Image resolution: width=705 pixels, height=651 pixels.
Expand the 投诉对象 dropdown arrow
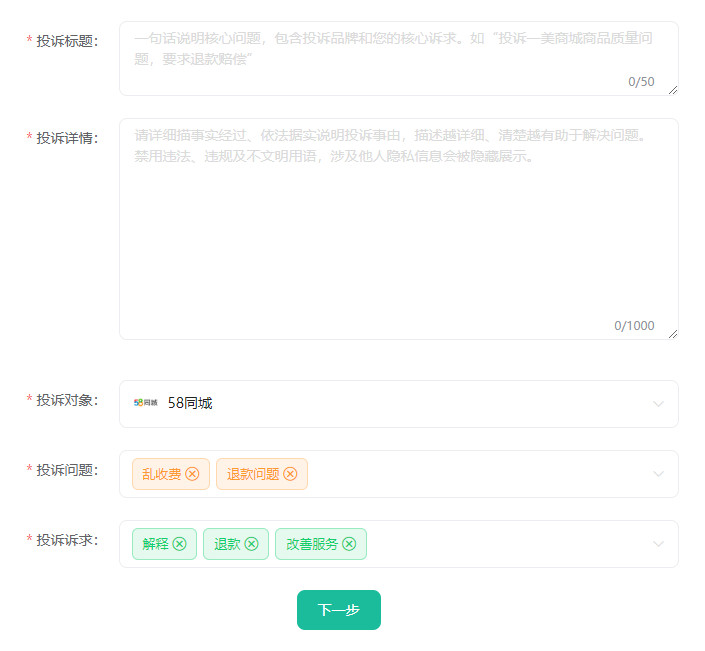658,404
